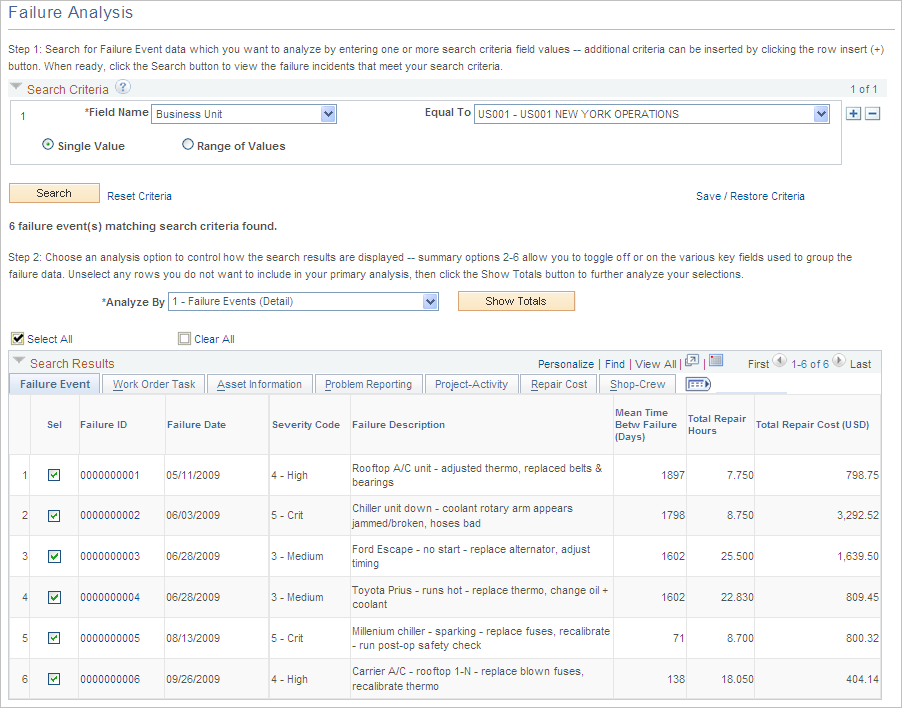Open Save / Restore Criteria link
Viewport: 902px width, 708px height.
point(750,196)
